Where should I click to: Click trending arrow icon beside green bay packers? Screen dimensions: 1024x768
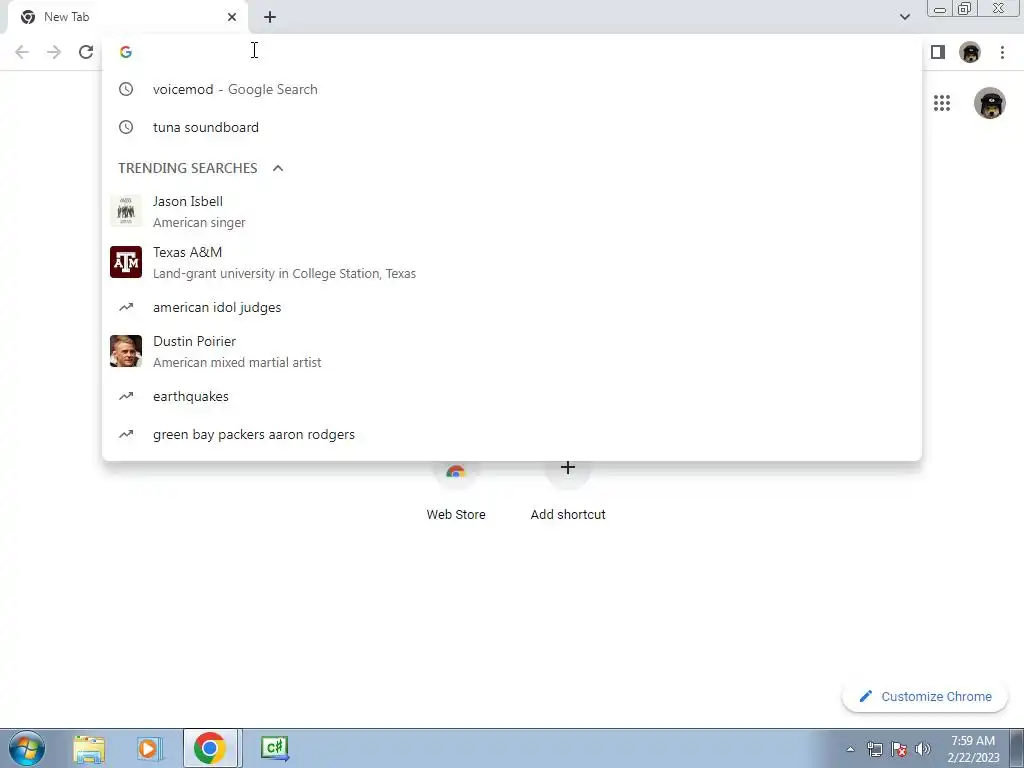(126, 434)
